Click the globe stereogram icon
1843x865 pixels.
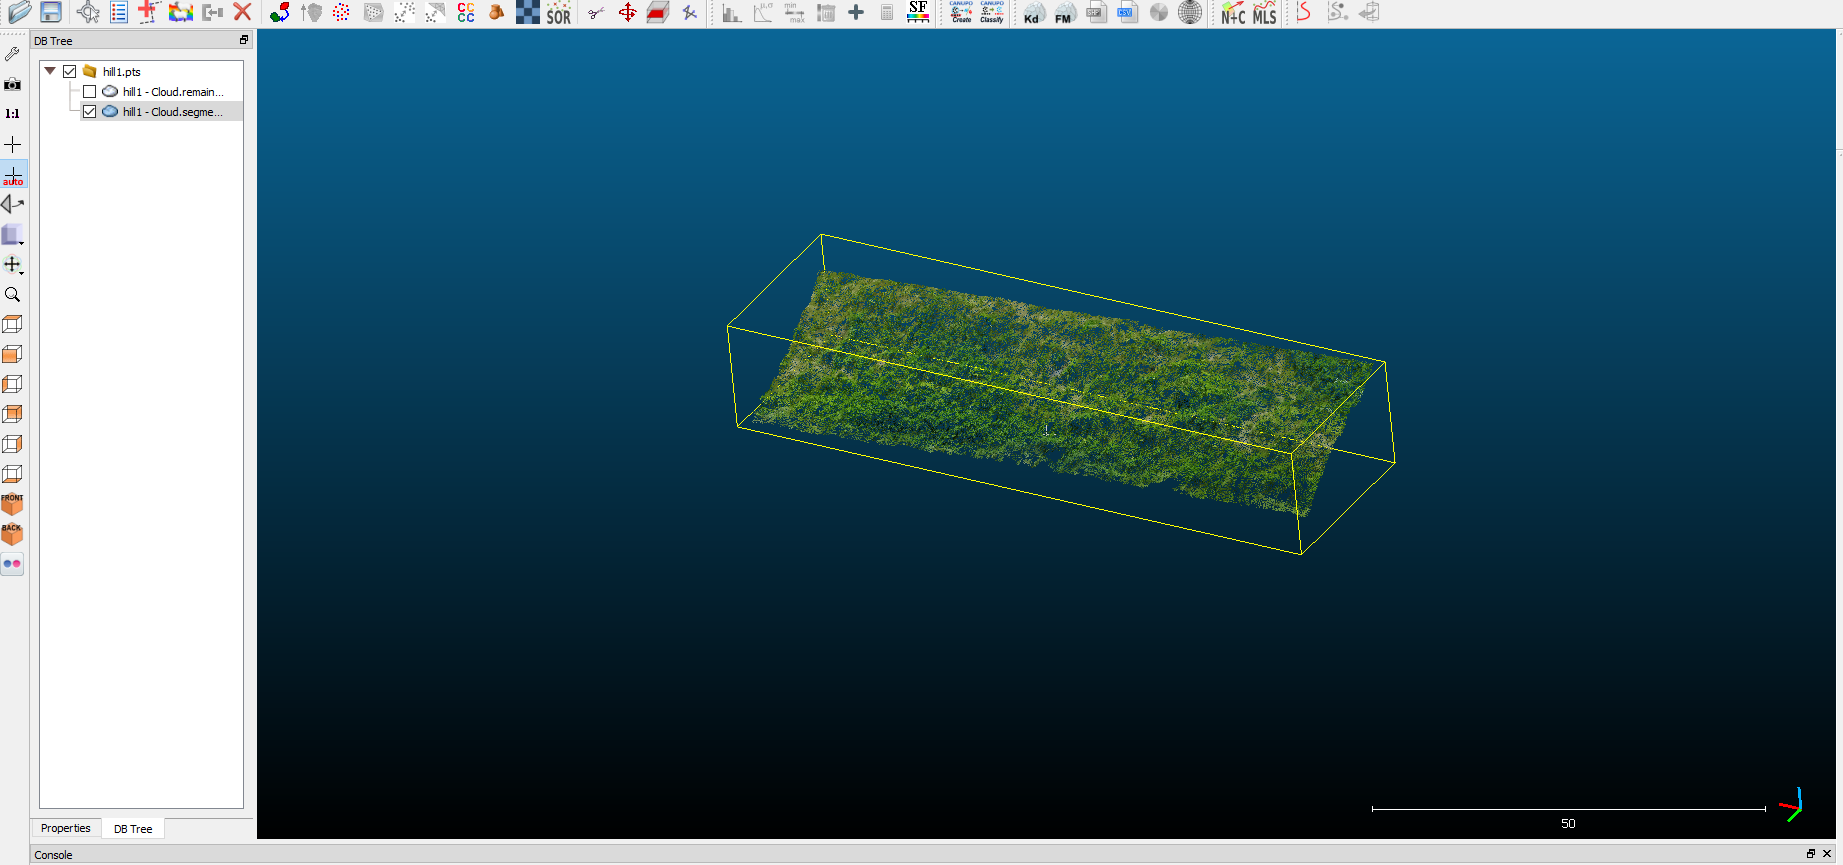click(1190, 12)
